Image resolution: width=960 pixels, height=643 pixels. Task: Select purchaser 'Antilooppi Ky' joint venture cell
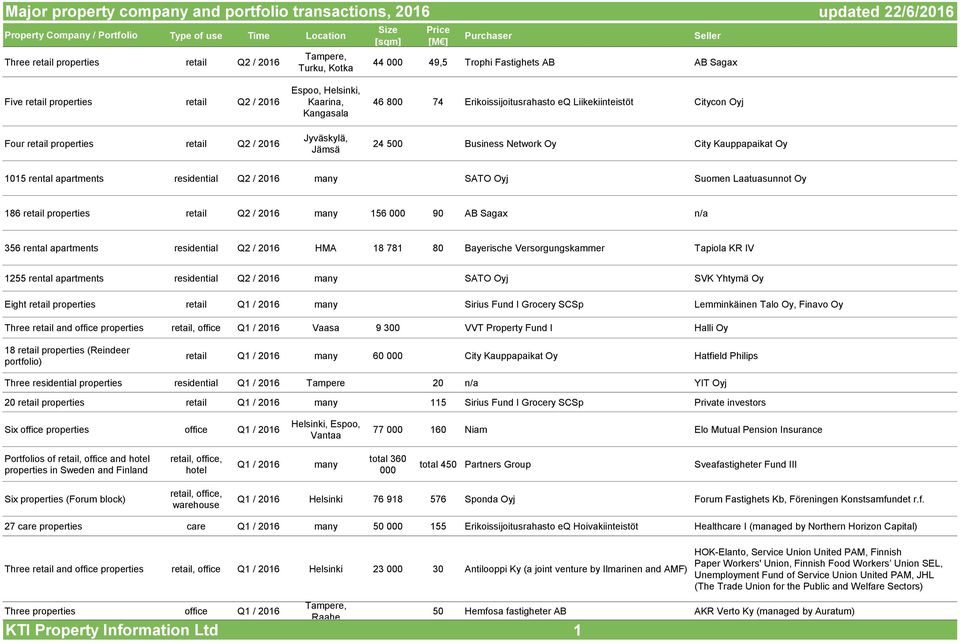[576, 569]
